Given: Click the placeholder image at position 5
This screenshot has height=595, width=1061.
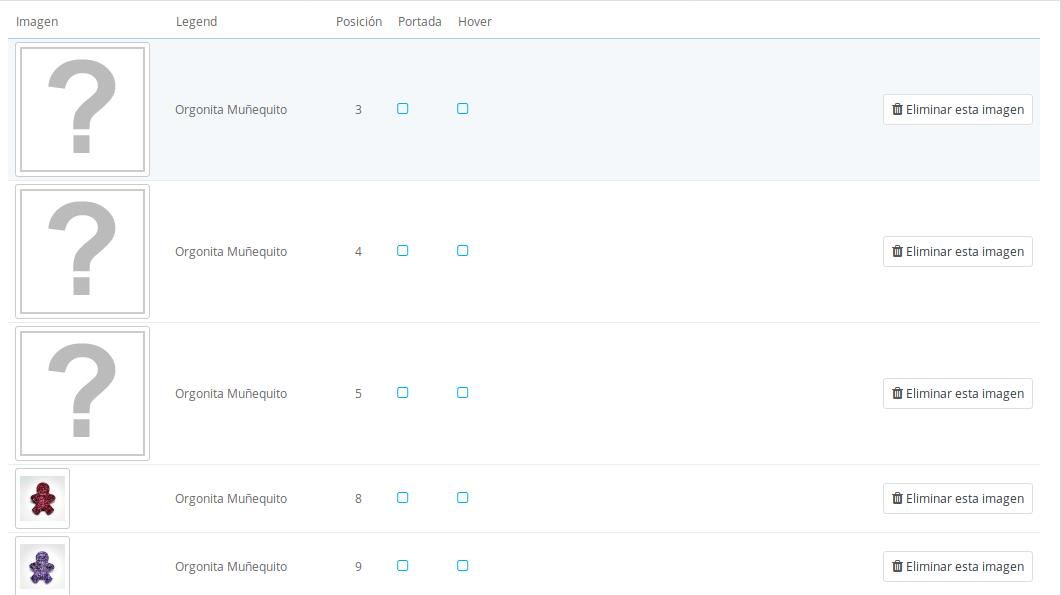Looking at the screenshot, I should tap(83, 394).
